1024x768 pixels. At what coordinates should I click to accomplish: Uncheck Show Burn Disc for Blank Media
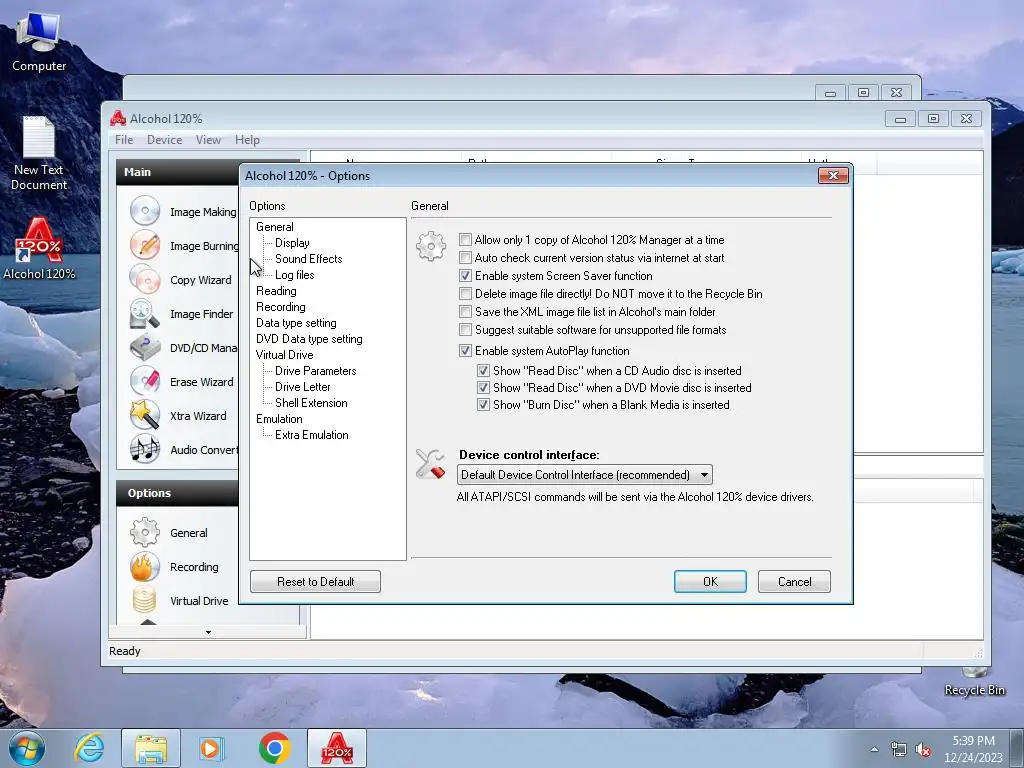point(483,404)
